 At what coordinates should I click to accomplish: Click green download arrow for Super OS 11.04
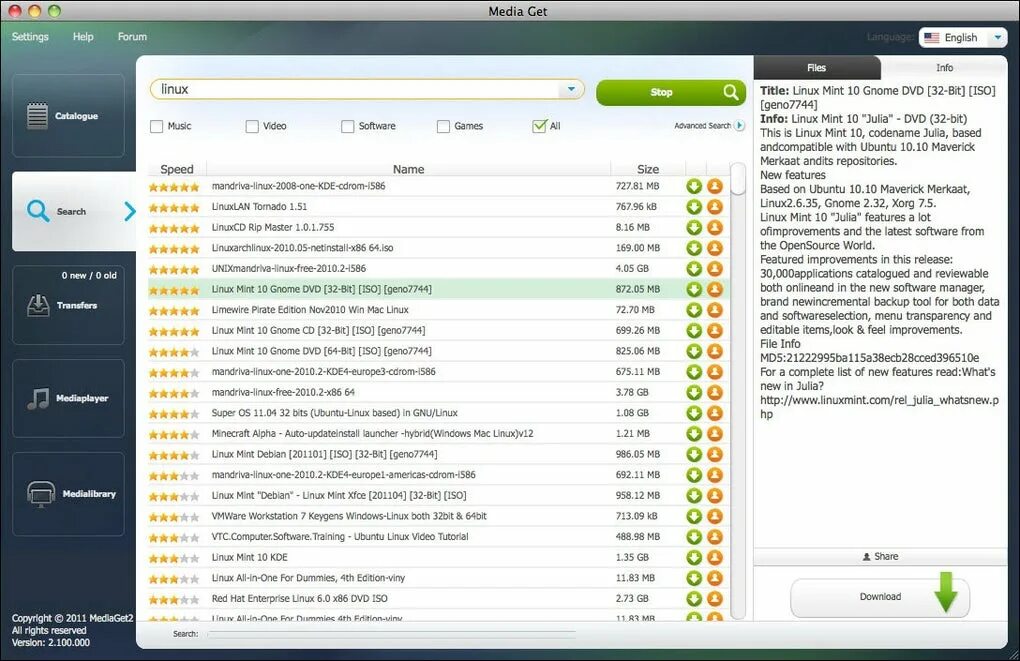(694, 413)
